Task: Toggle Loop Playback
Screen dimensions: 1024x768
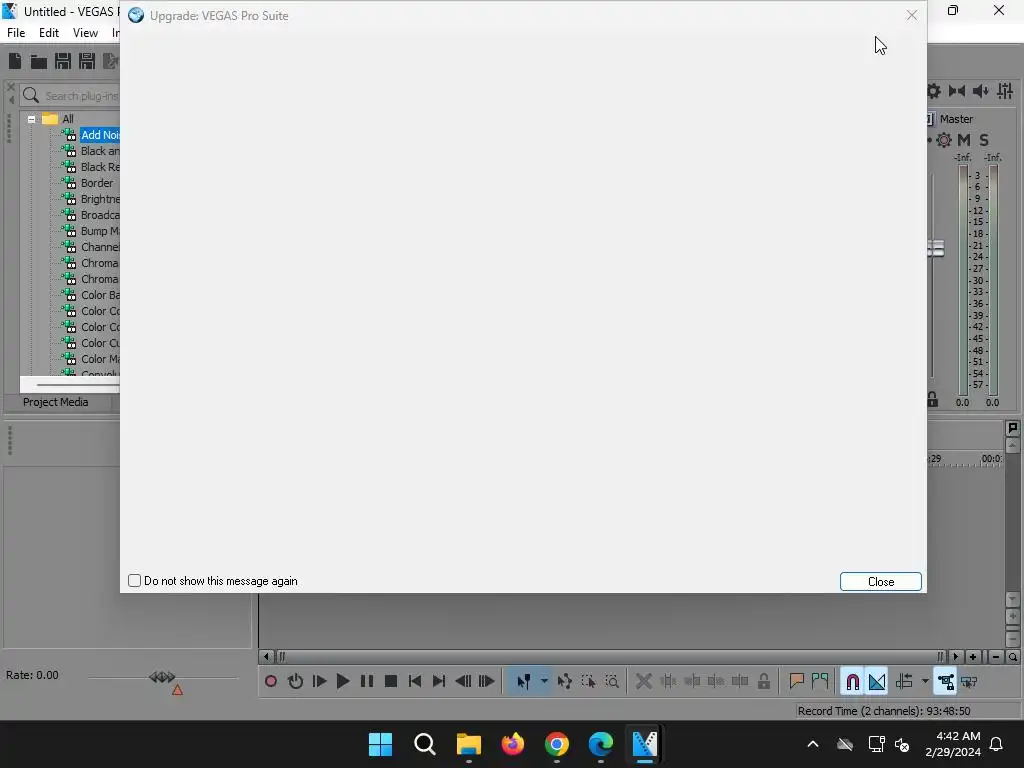Action: [295, 682]
